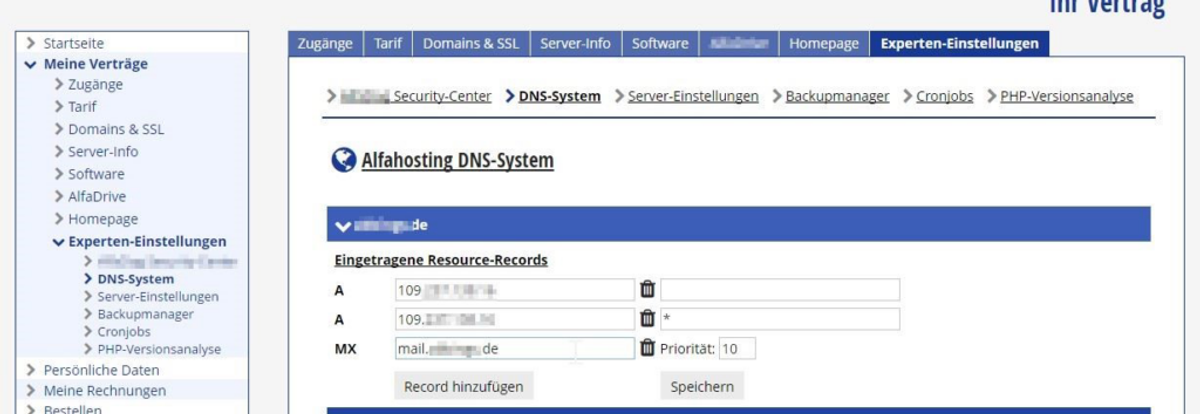Open AlfaDrive in the sidebar
This screenshot has width=1200, height=414.
point(97,197)
